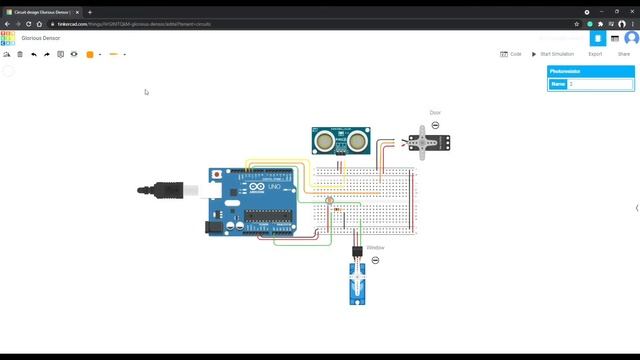Expand collapsed components panel arrow at right edge

click(637, 208)
